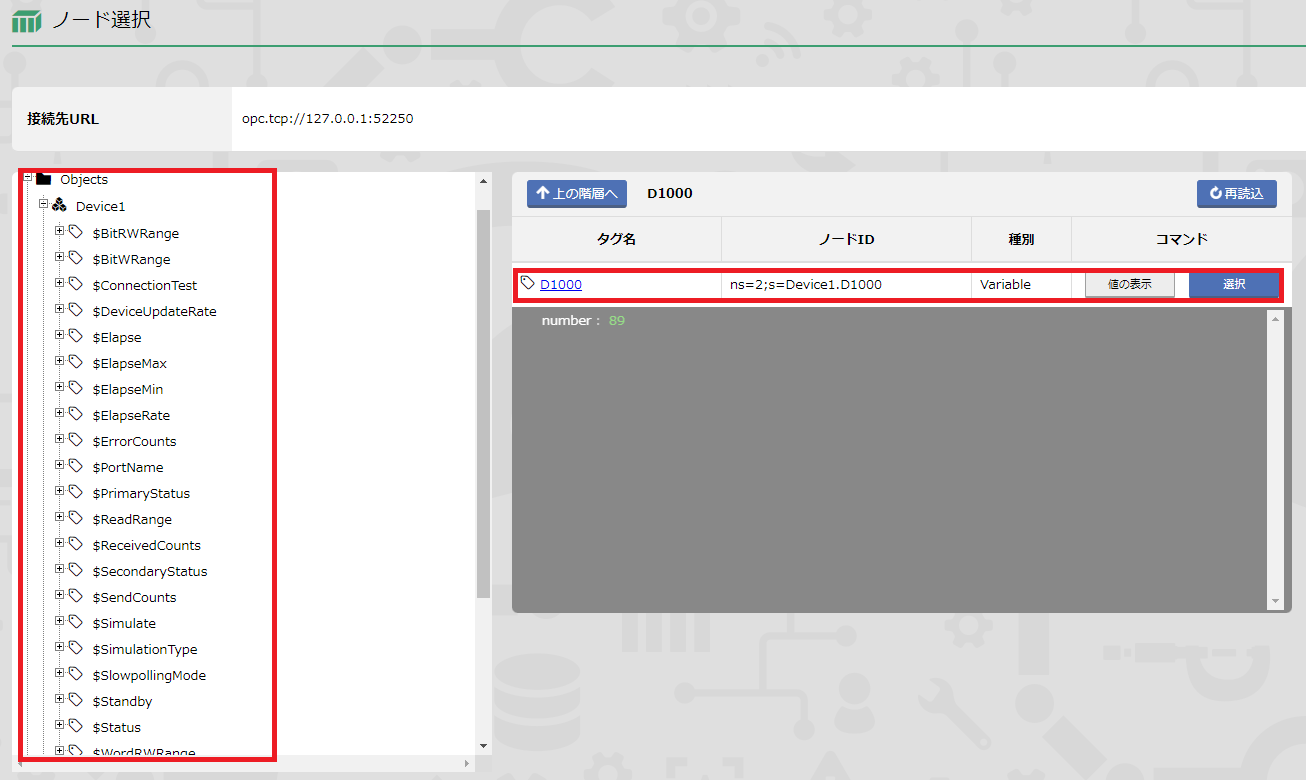Click the tag icon beside $ElapseMax
This screenshot has width=1306, height=780.
pyautogui.click(x=75, y=361)
